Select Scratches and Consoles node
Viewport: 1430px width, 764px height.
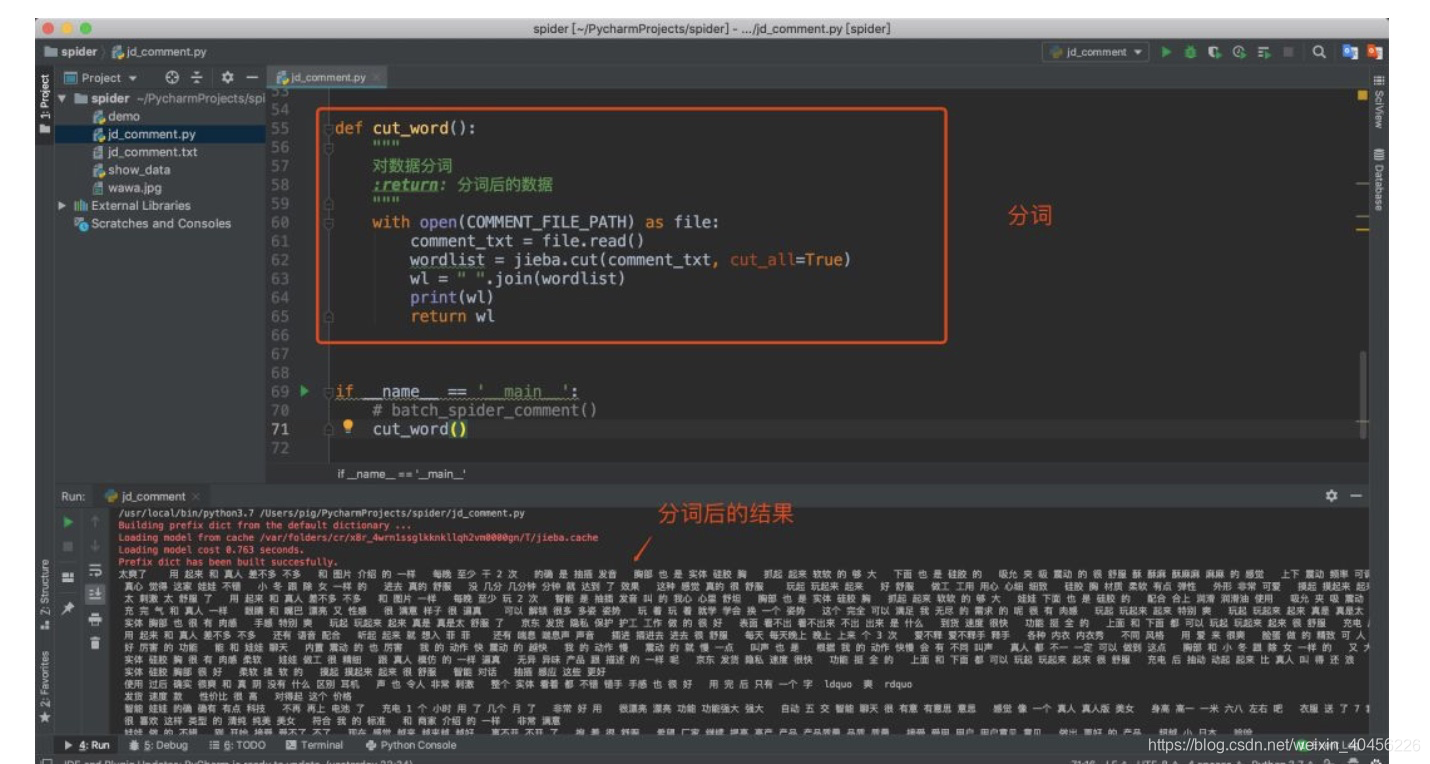click(x=153, y=223)
